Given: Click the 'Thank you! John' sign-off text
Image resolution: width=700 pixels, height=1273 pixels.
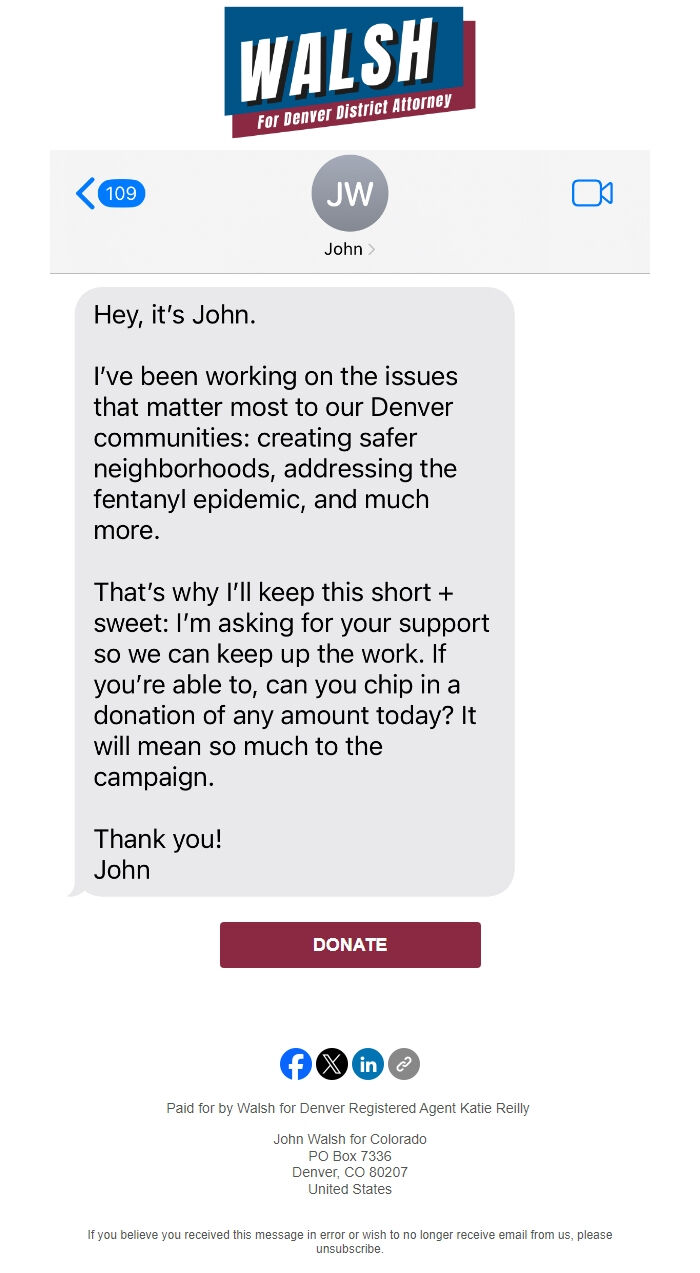Looking at the screenshot, I should pos(157,854).
